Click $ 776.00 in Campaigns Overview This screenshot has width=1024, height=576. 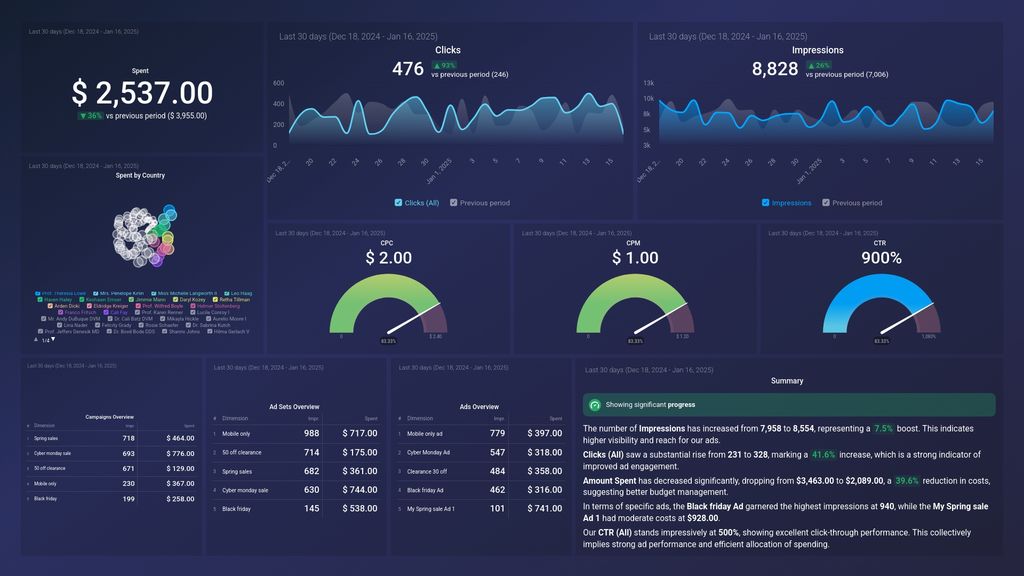click(x=180, y=453)
